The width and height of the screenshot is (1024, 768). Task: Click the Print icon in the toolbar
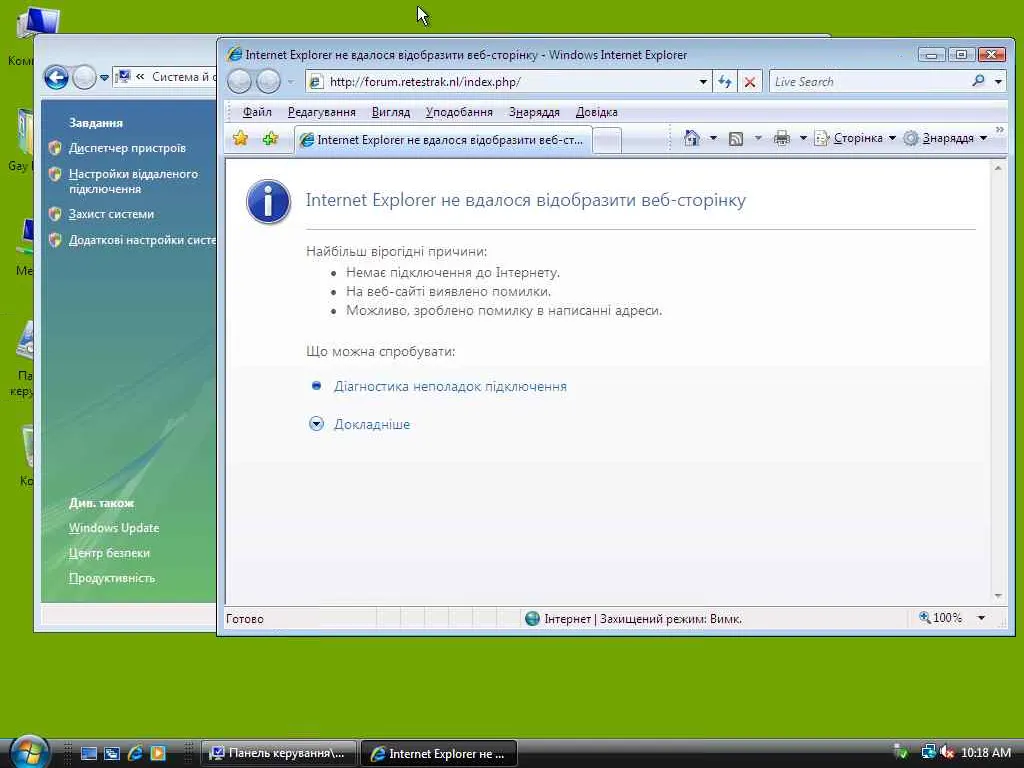point(782,138)
